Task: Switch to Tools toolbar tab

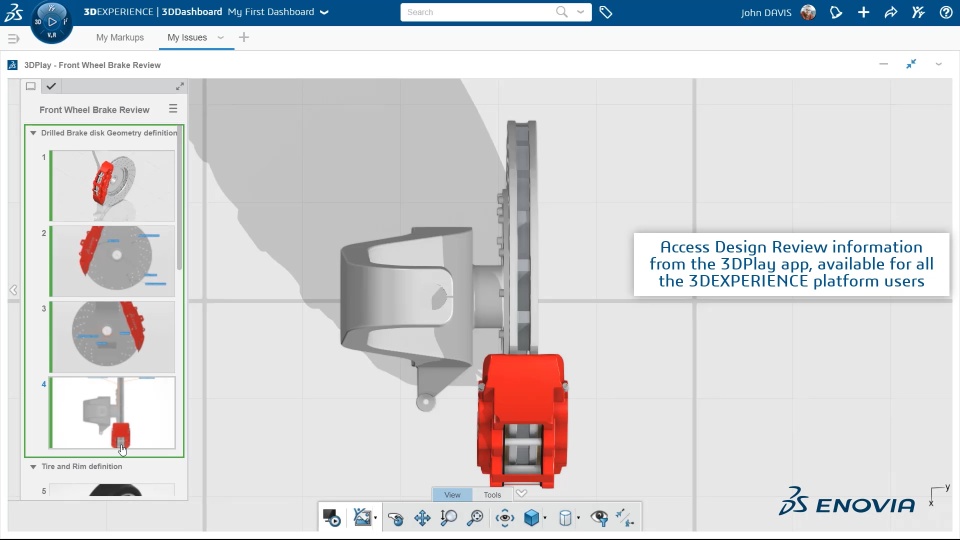Action: click(492, 495)
